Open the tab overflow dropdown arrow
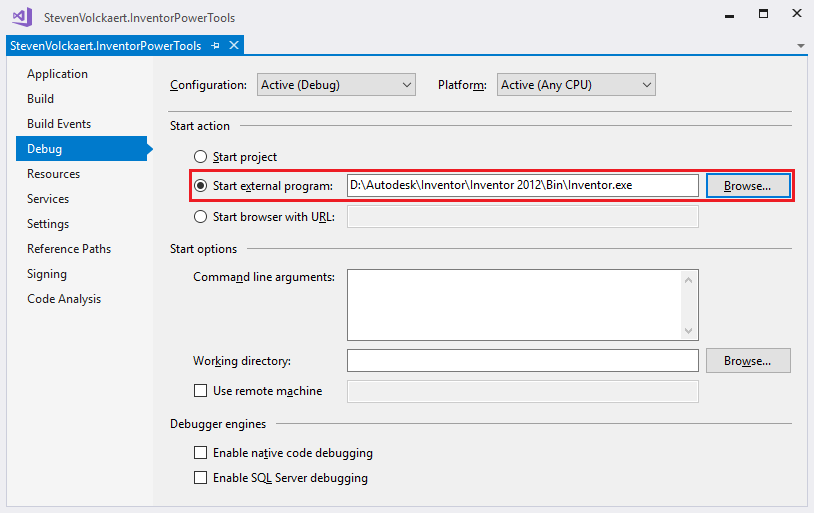The image size is (814, 513). (x=801, y=46)
